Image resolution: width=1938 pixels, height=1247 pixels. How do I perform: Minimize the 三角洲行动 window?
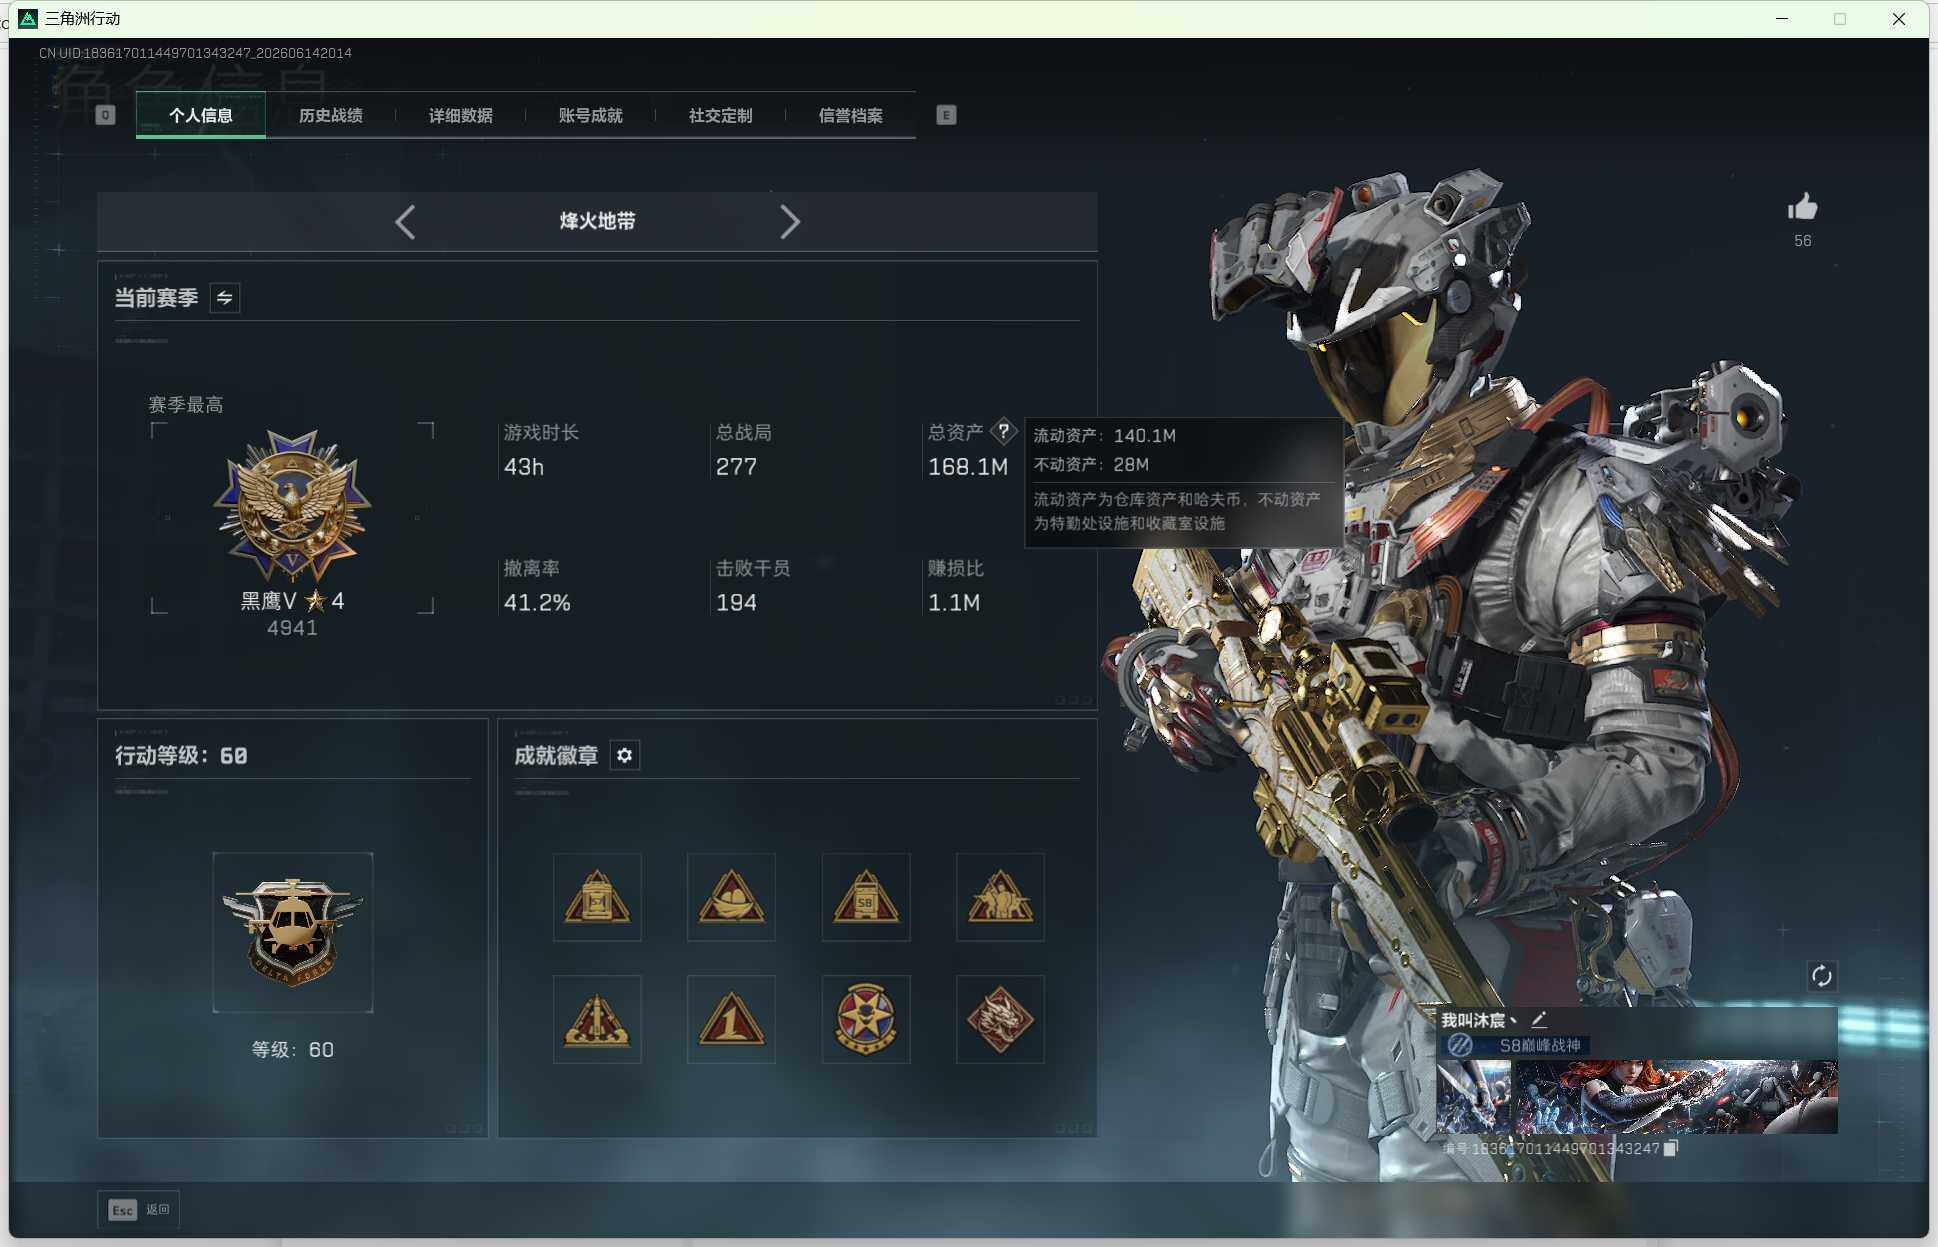pos(1781,19)
